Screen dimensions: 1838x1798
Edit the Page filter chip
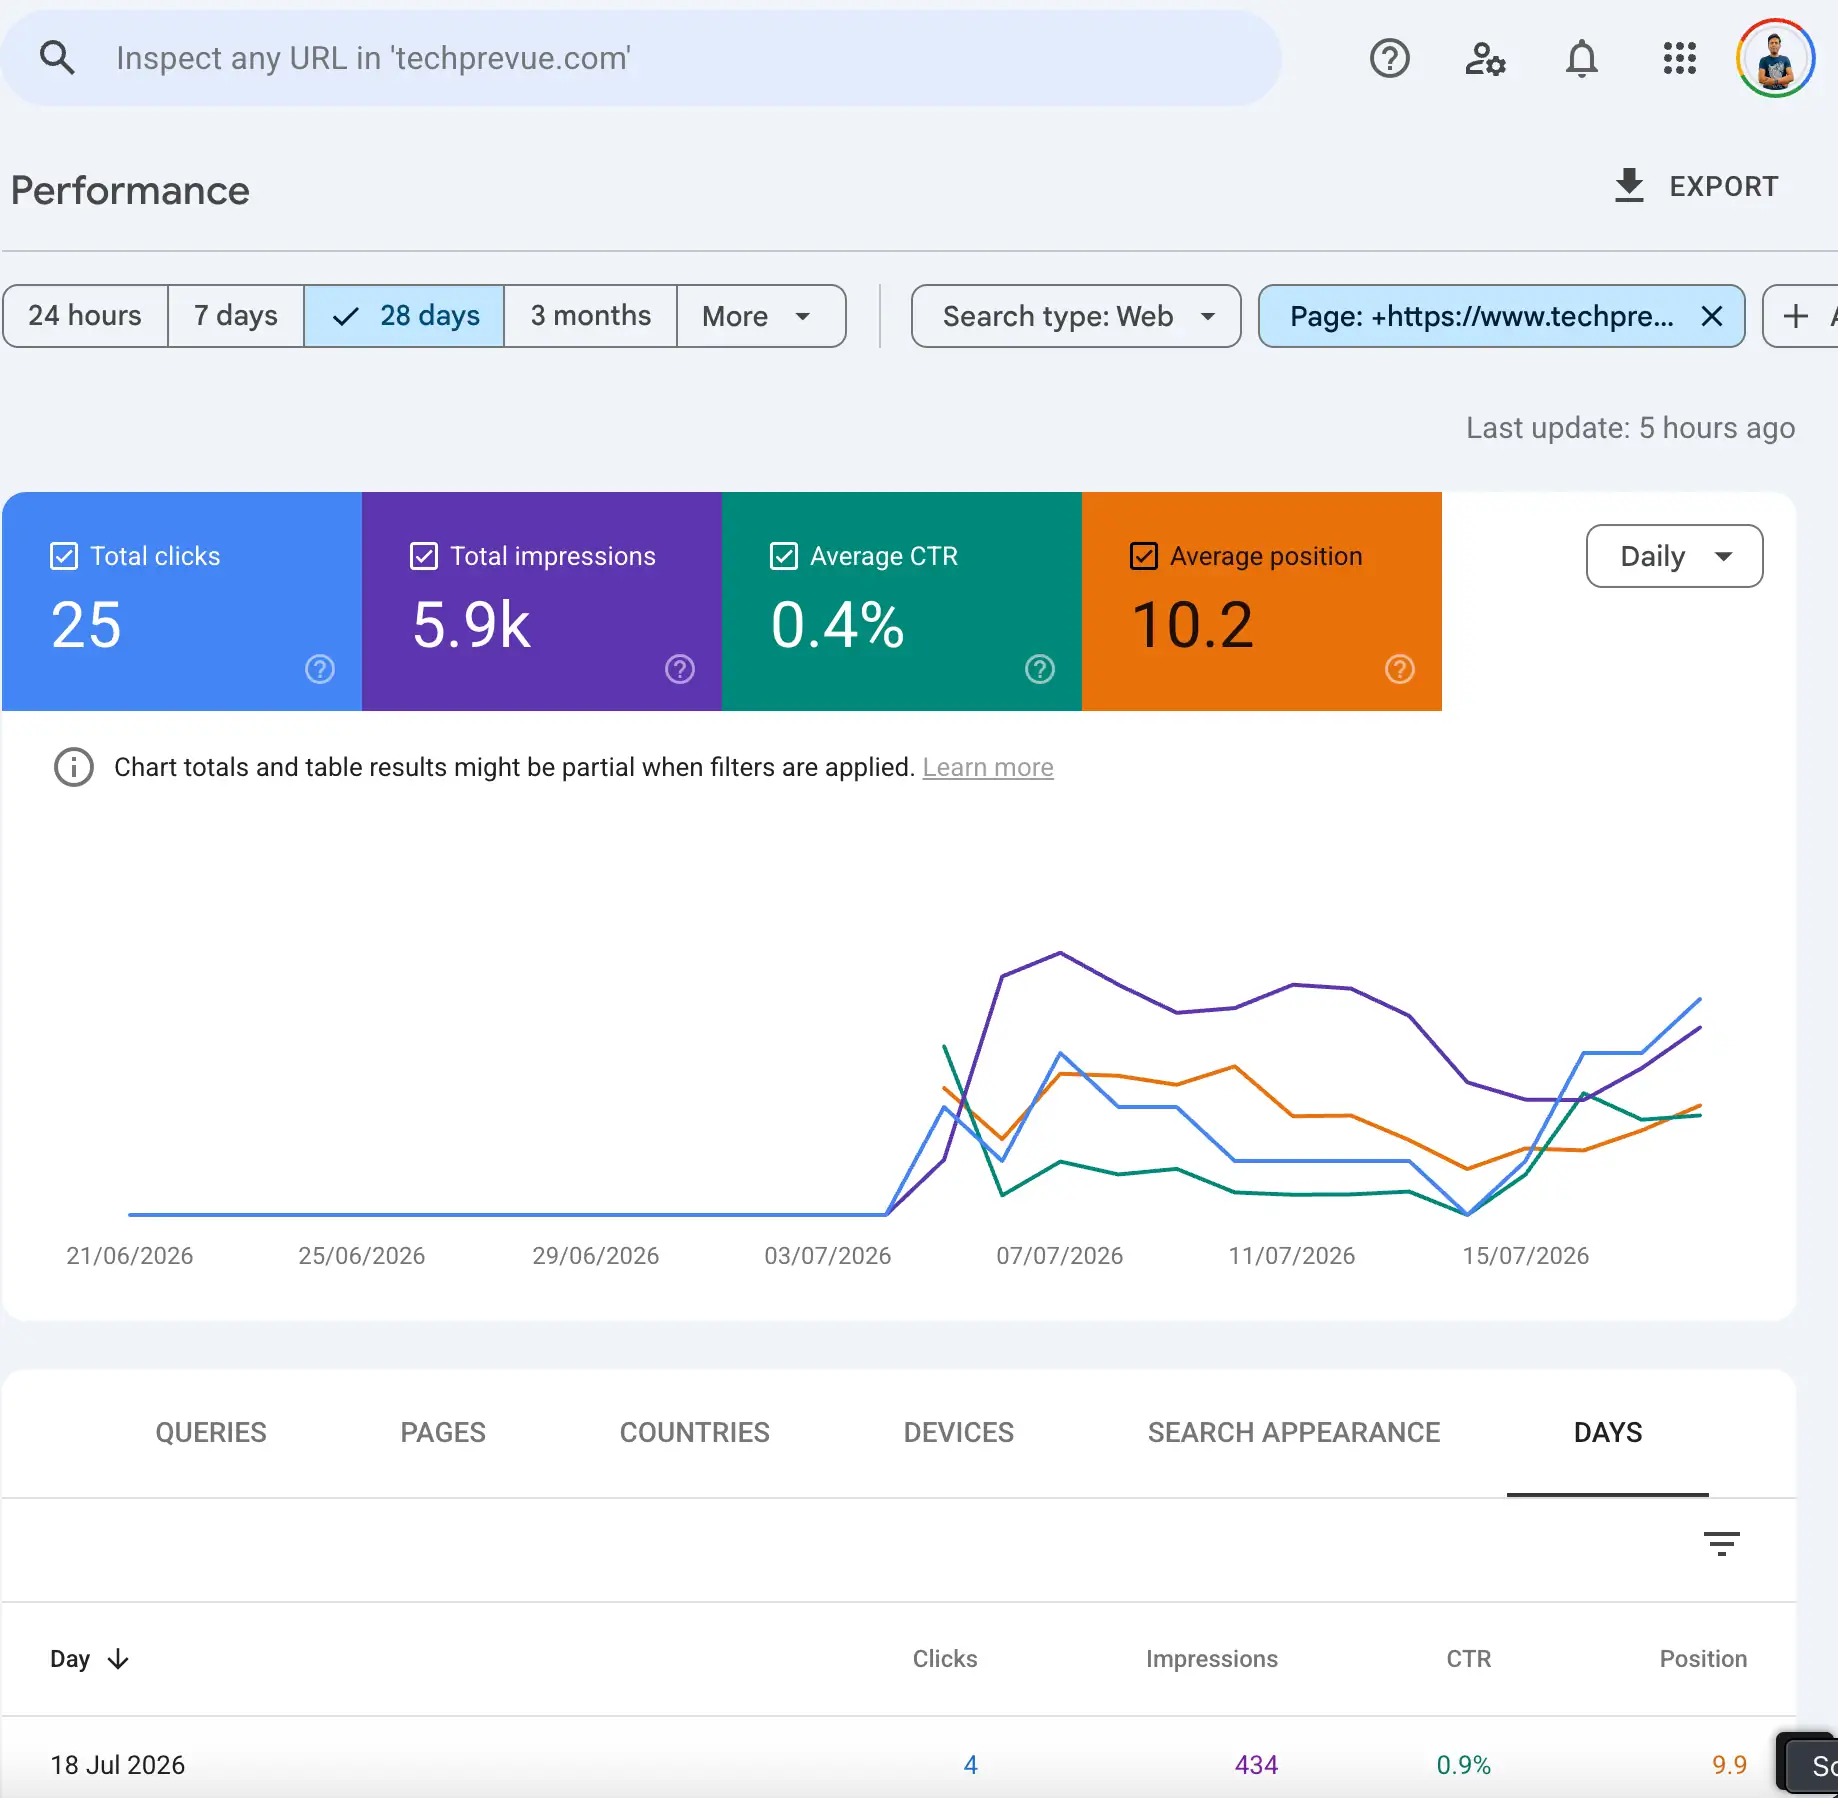(x=1481, y=316)
